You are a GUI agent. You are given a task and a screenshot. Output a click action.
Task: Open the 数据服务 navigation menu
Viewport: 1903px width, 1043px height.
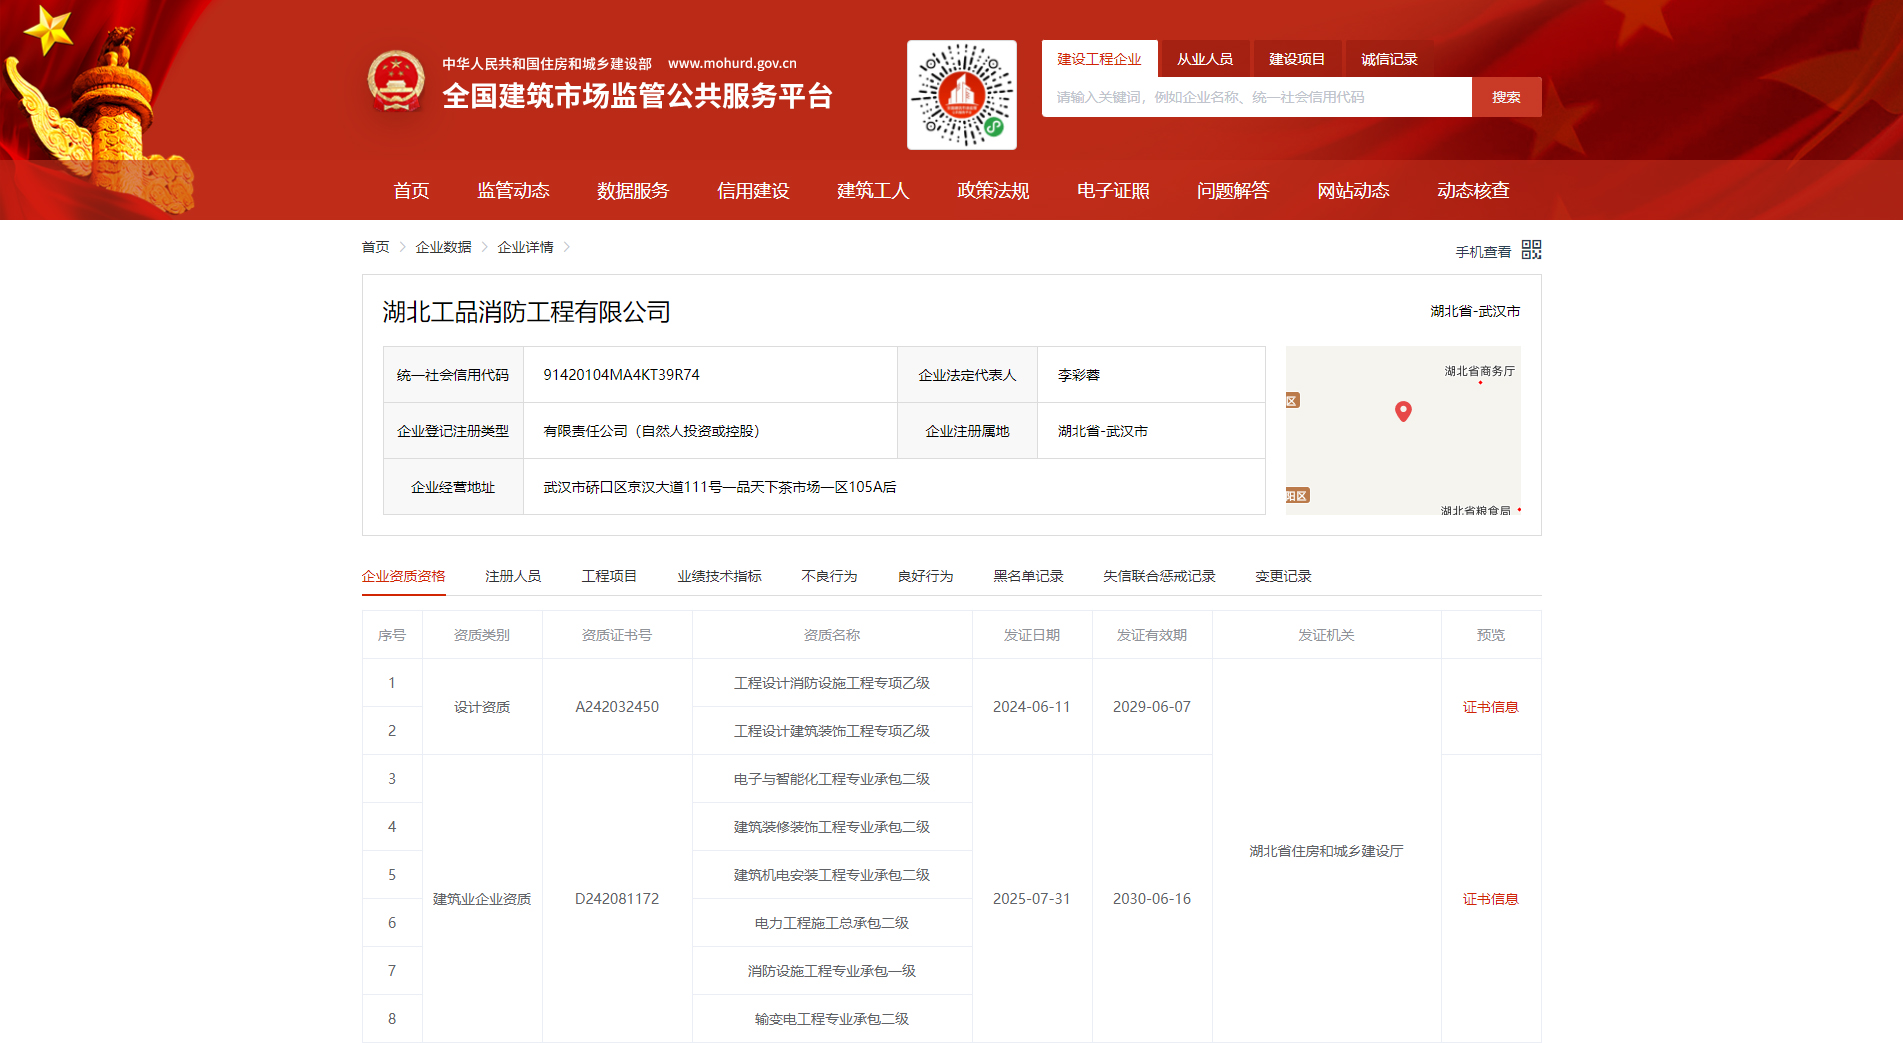(x=632, y=190)
